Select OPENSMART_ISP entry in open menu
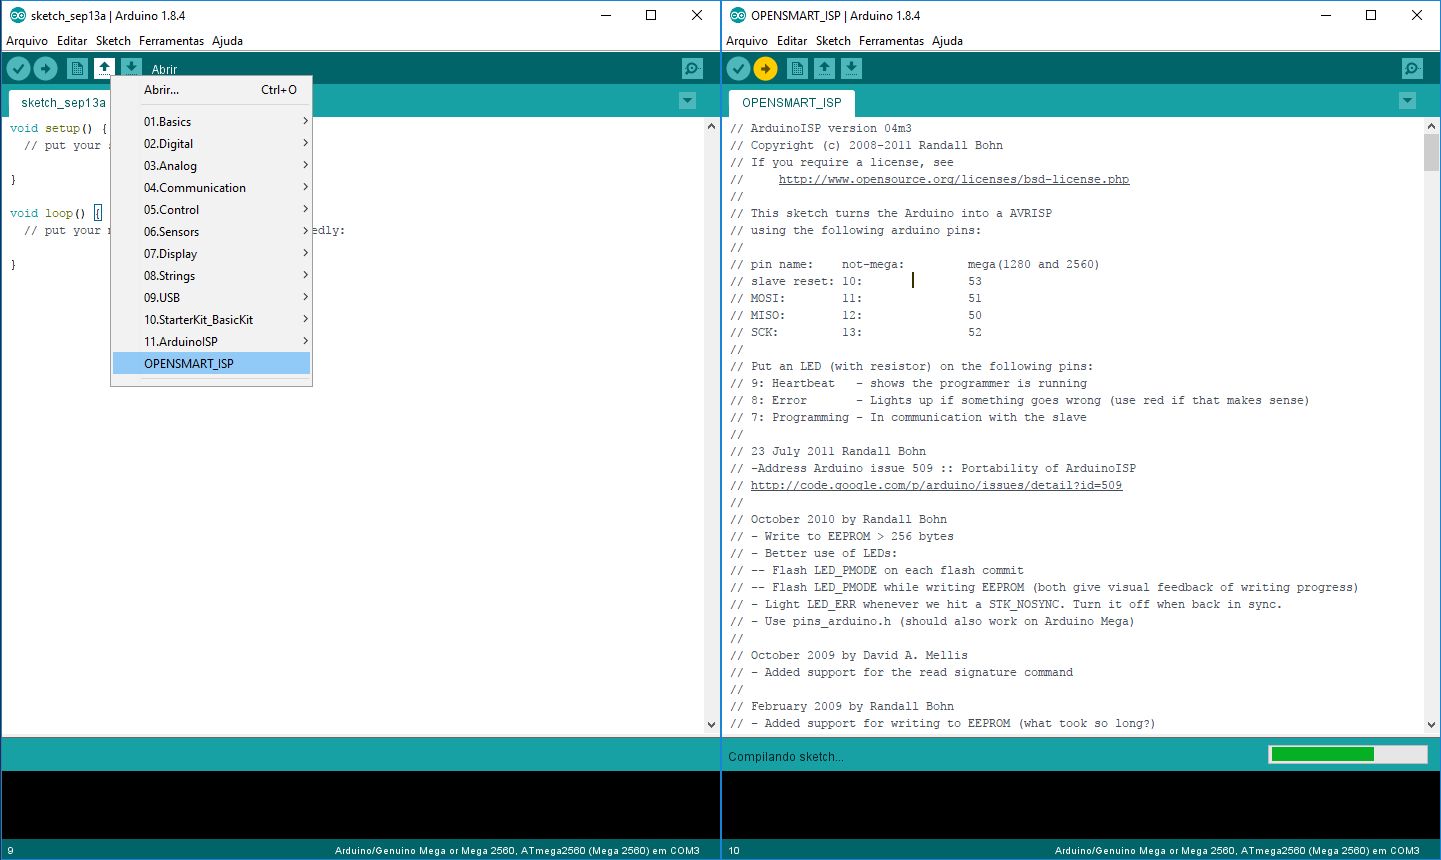The width and height of the screenshot is (1441, 860). click(x=211, y=364)
